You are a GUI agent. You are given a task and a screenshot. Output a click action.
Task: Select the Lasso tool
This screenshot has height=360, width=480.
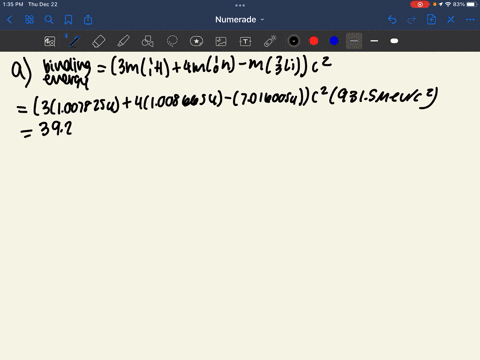(172, 41)
